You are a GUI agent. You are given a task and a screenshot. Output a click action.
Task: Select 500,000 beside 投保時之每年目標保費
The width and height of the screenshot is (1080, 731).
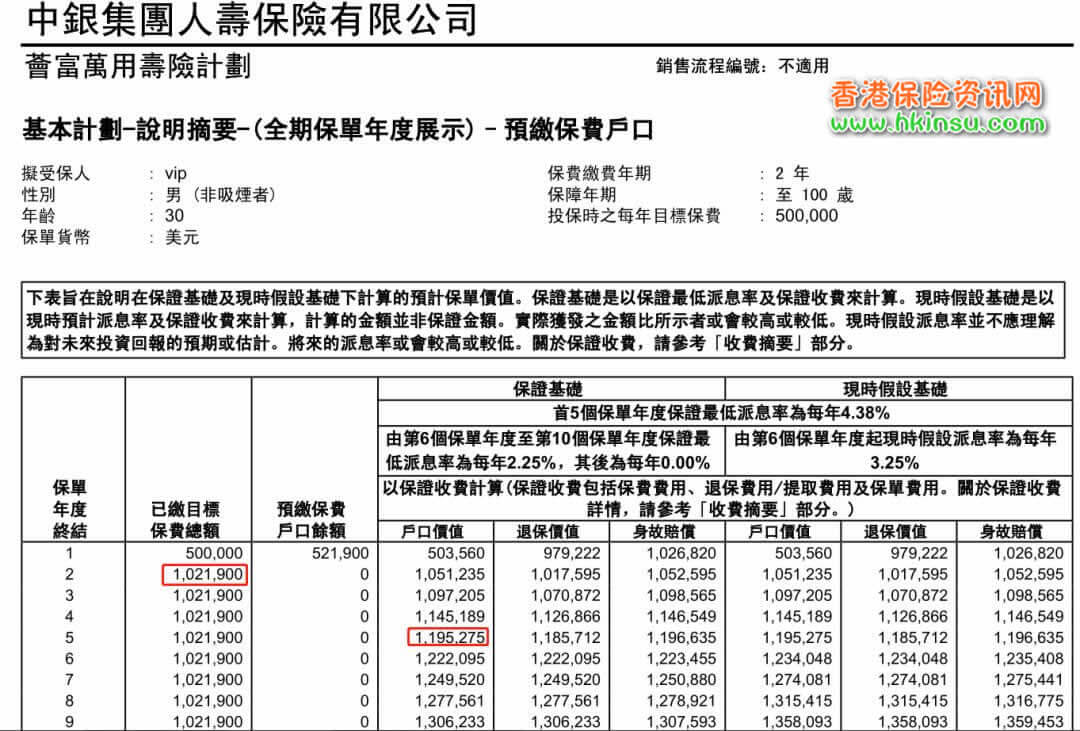[x=807, y=216]
